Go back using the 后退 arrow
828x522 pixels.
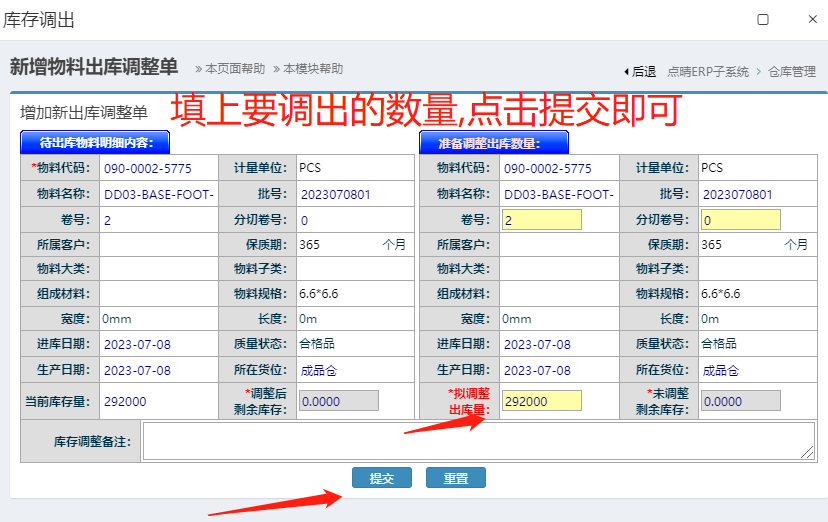(x=640, y=71)
